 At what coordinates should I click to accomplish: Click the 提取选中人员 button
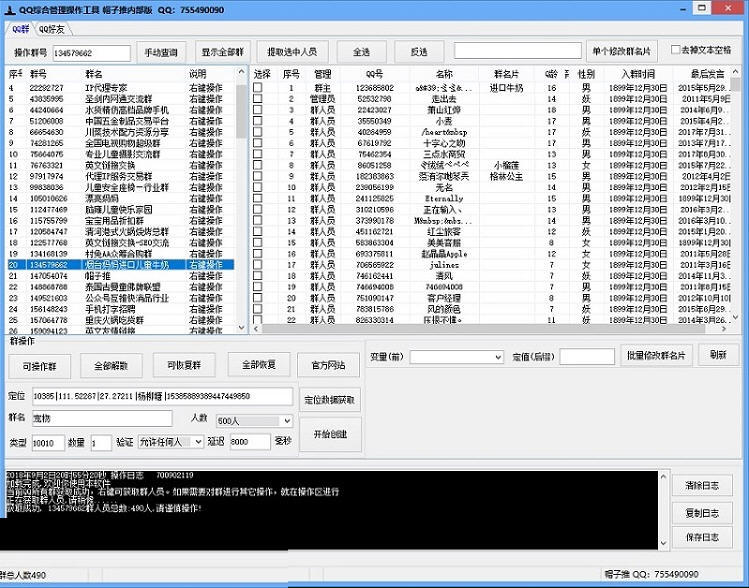tap(292, 52)
